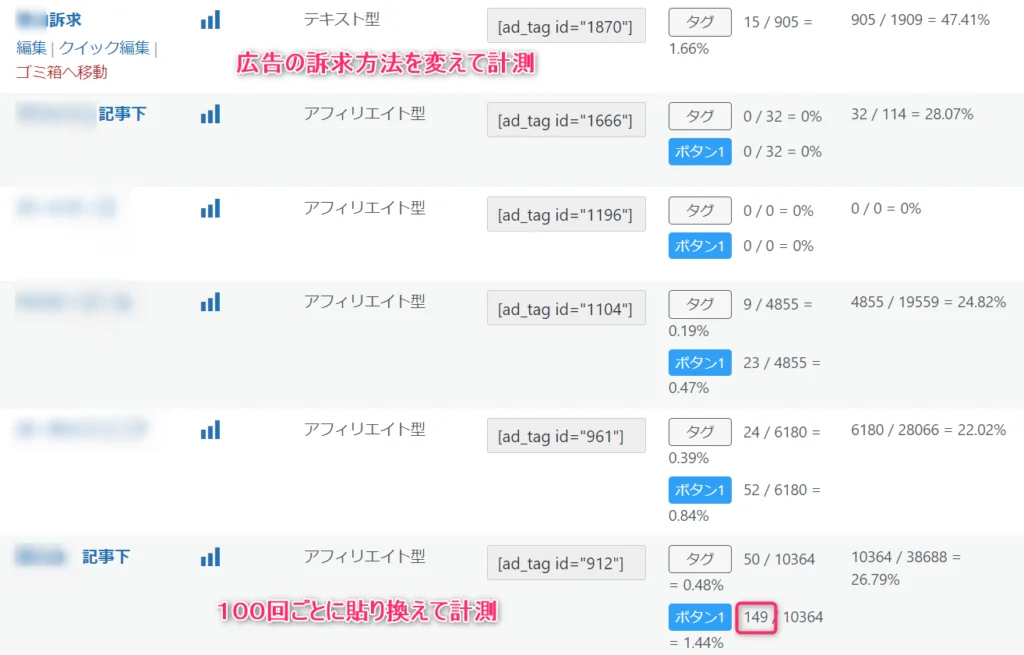The image size is (1024, 655).
Task: Open stats chart icon for ad_tag 961 row
Action: [210, 430]
